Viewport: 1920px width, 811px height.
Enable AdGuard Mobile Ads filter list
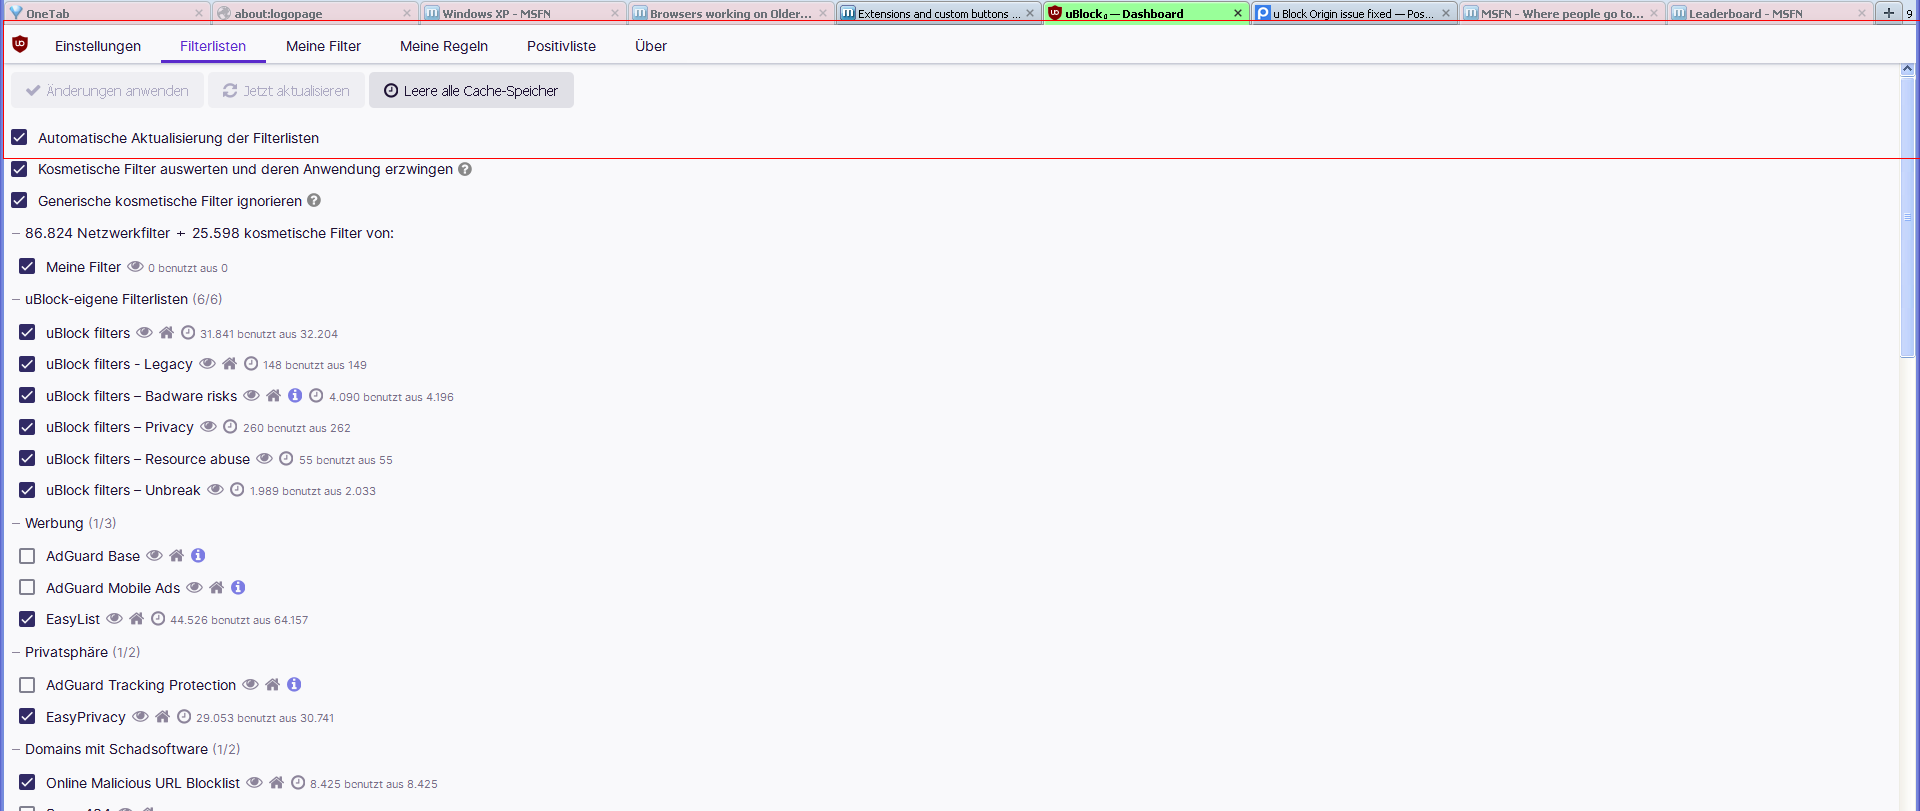27,587
